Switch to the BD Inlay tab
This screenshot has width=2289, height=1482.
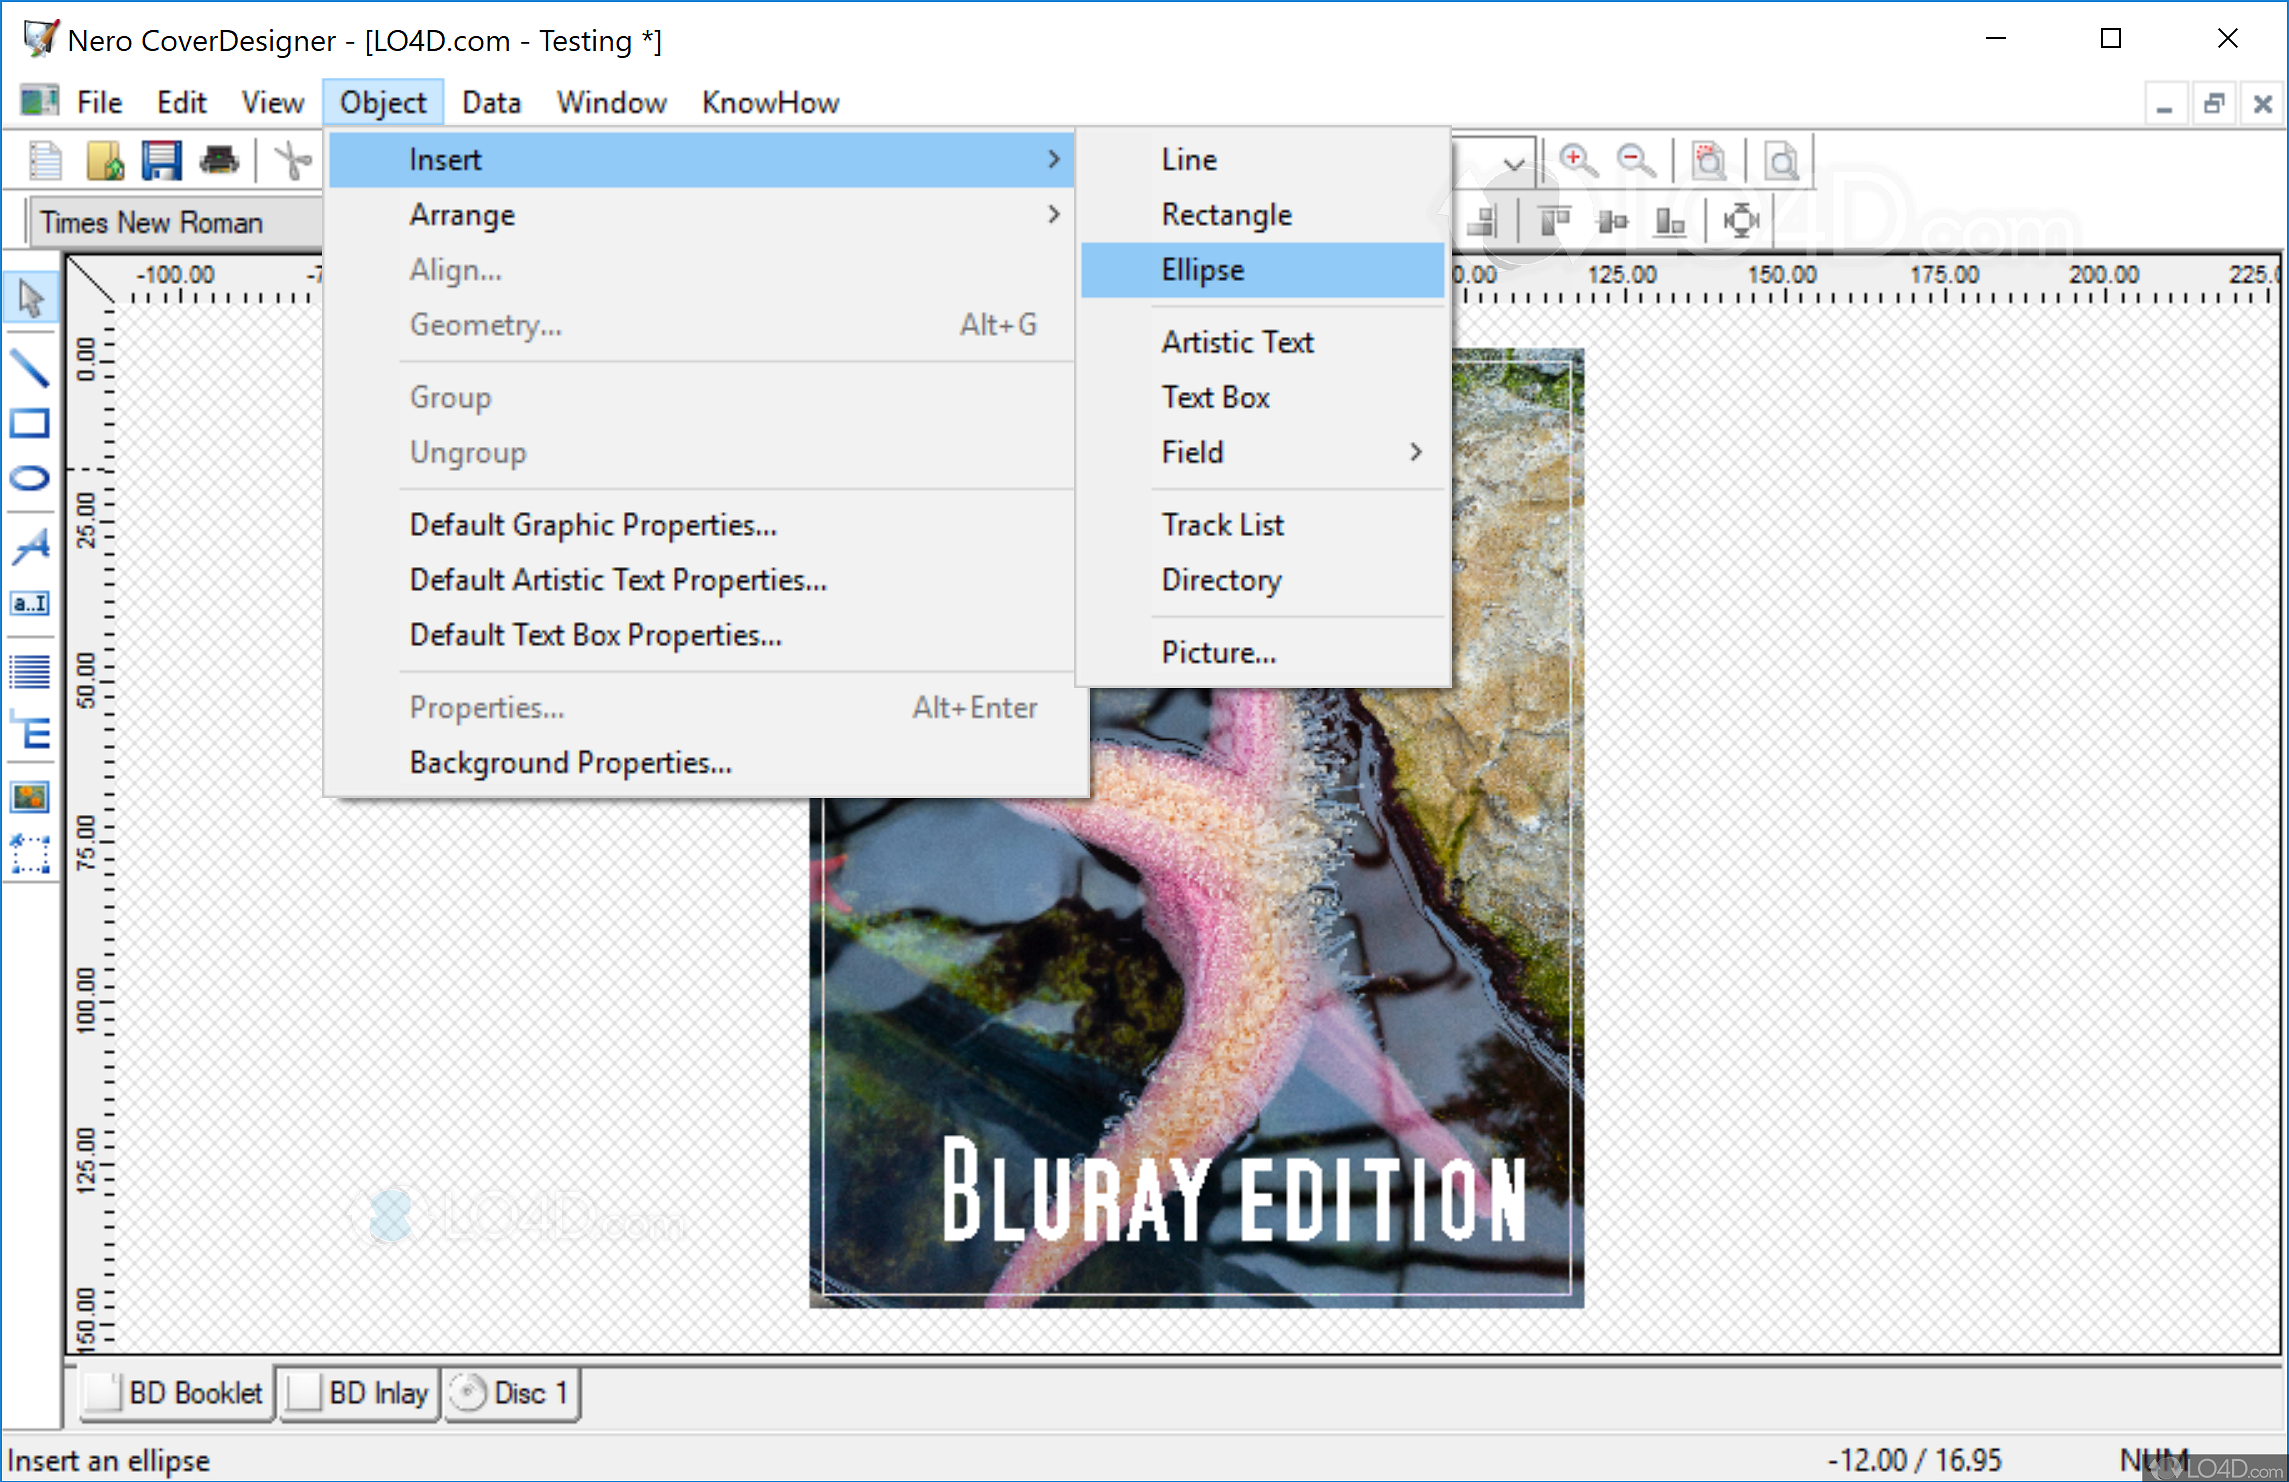click(x=360, y=1393)
